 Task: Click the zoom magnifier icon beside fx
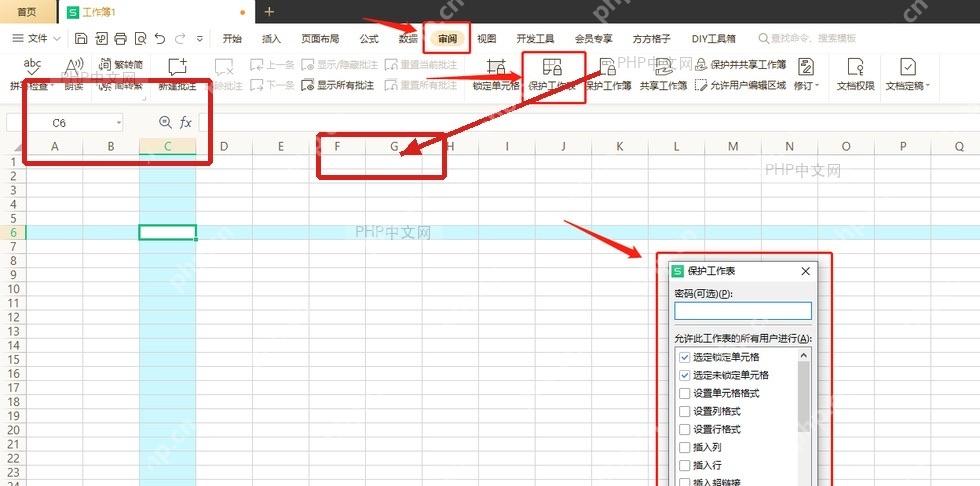click(165, 123)
